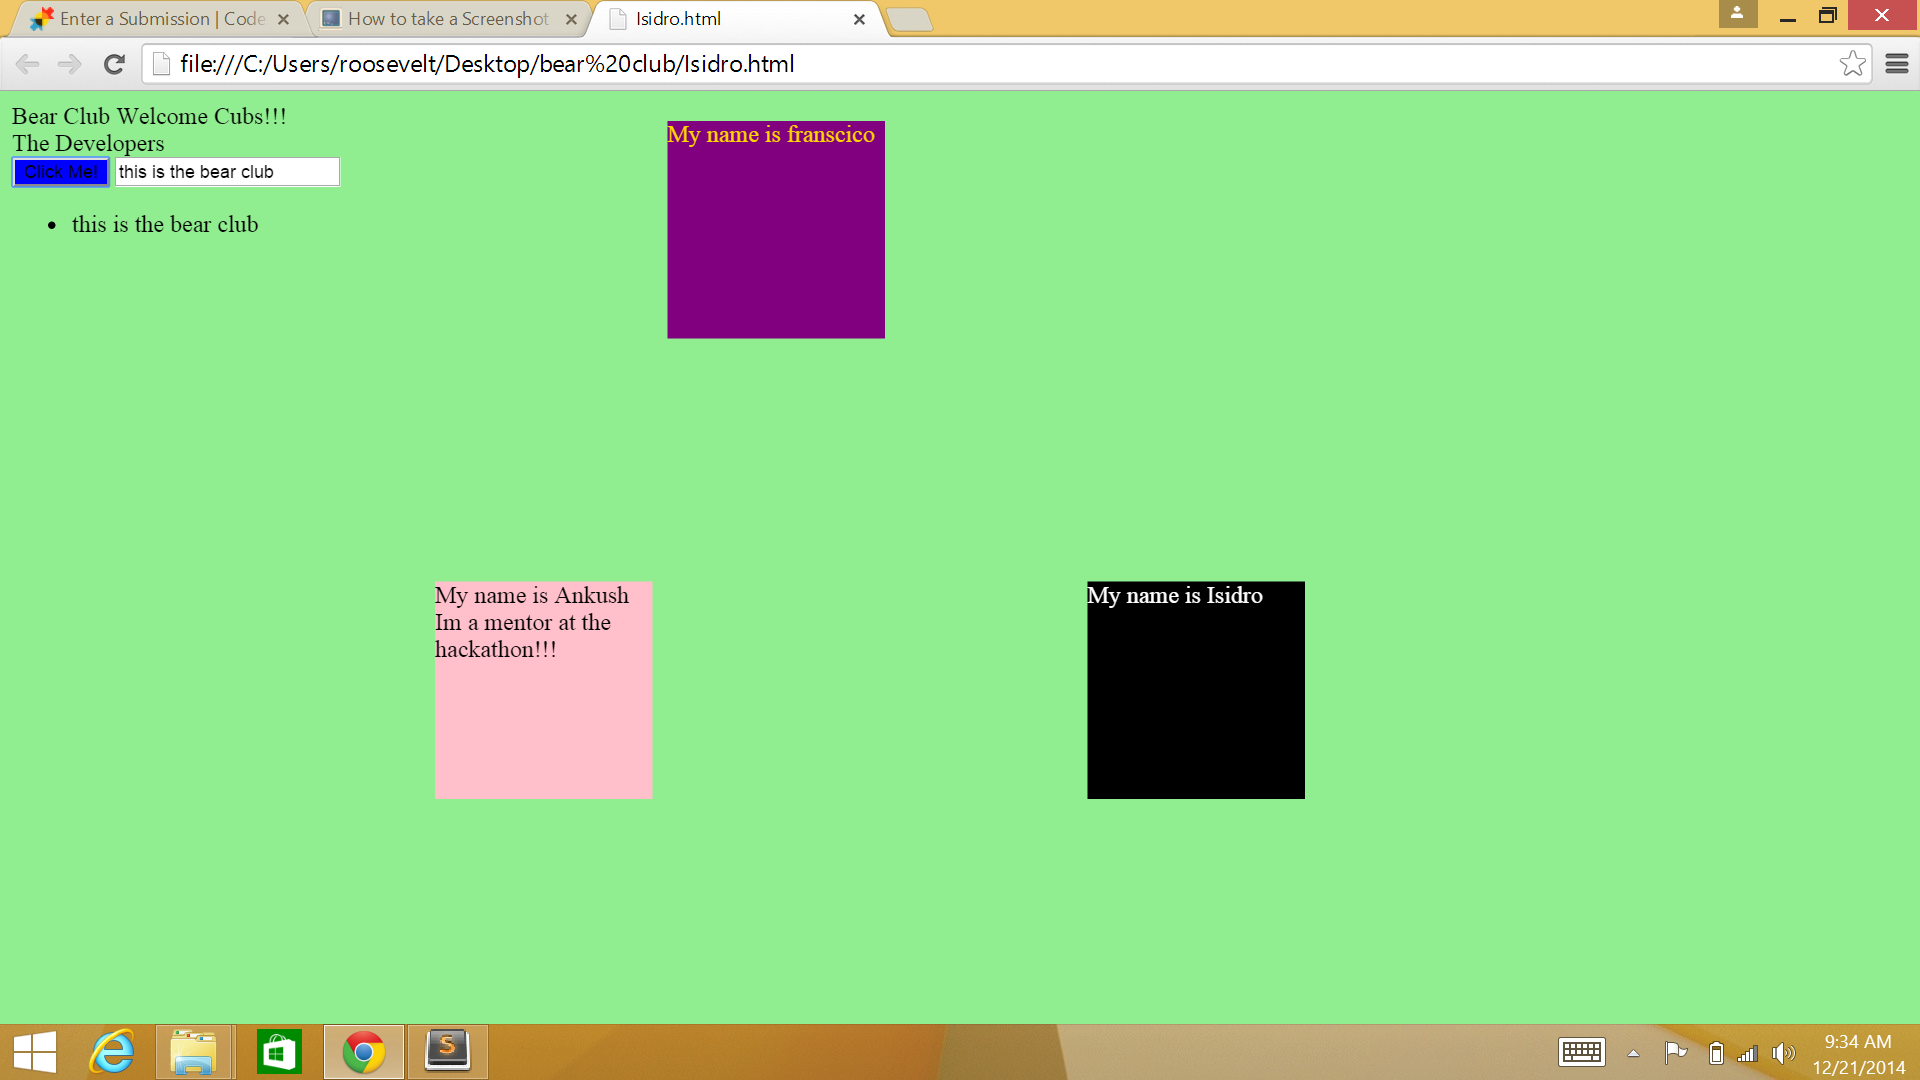Viewport: 1920px width, 1080px height.
Task: Reload the page with the refresh icon
Action: click(x=114, y=64)
